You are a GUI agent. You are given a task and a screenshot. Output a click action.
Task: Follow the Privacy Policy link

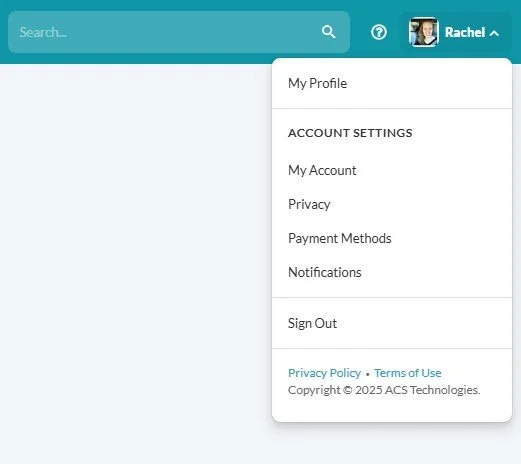[324, 373]
